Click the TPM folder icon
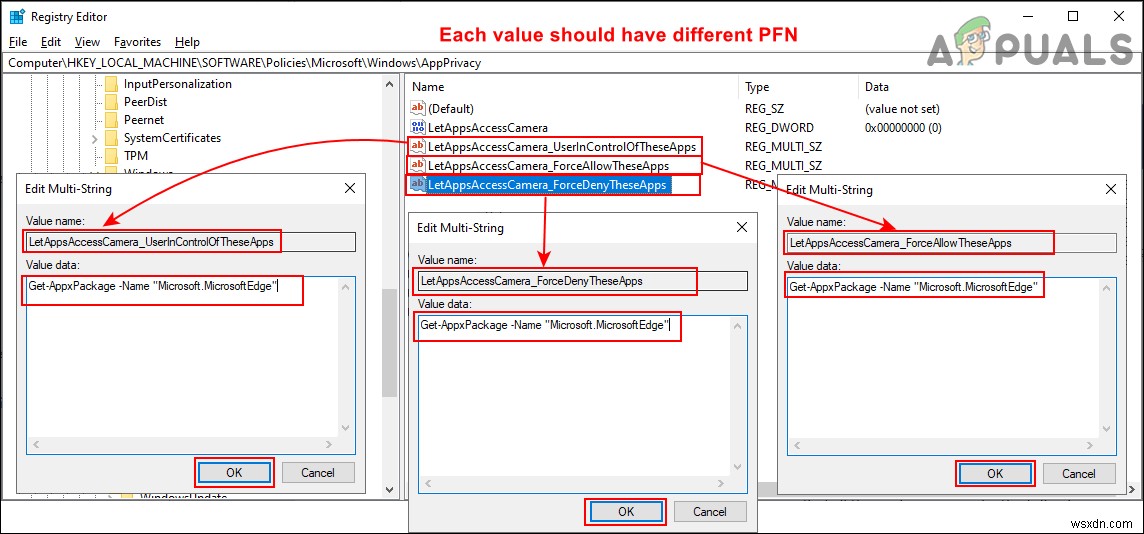Viewport: 1144px width, 534px height. click(x=111, y=155)
